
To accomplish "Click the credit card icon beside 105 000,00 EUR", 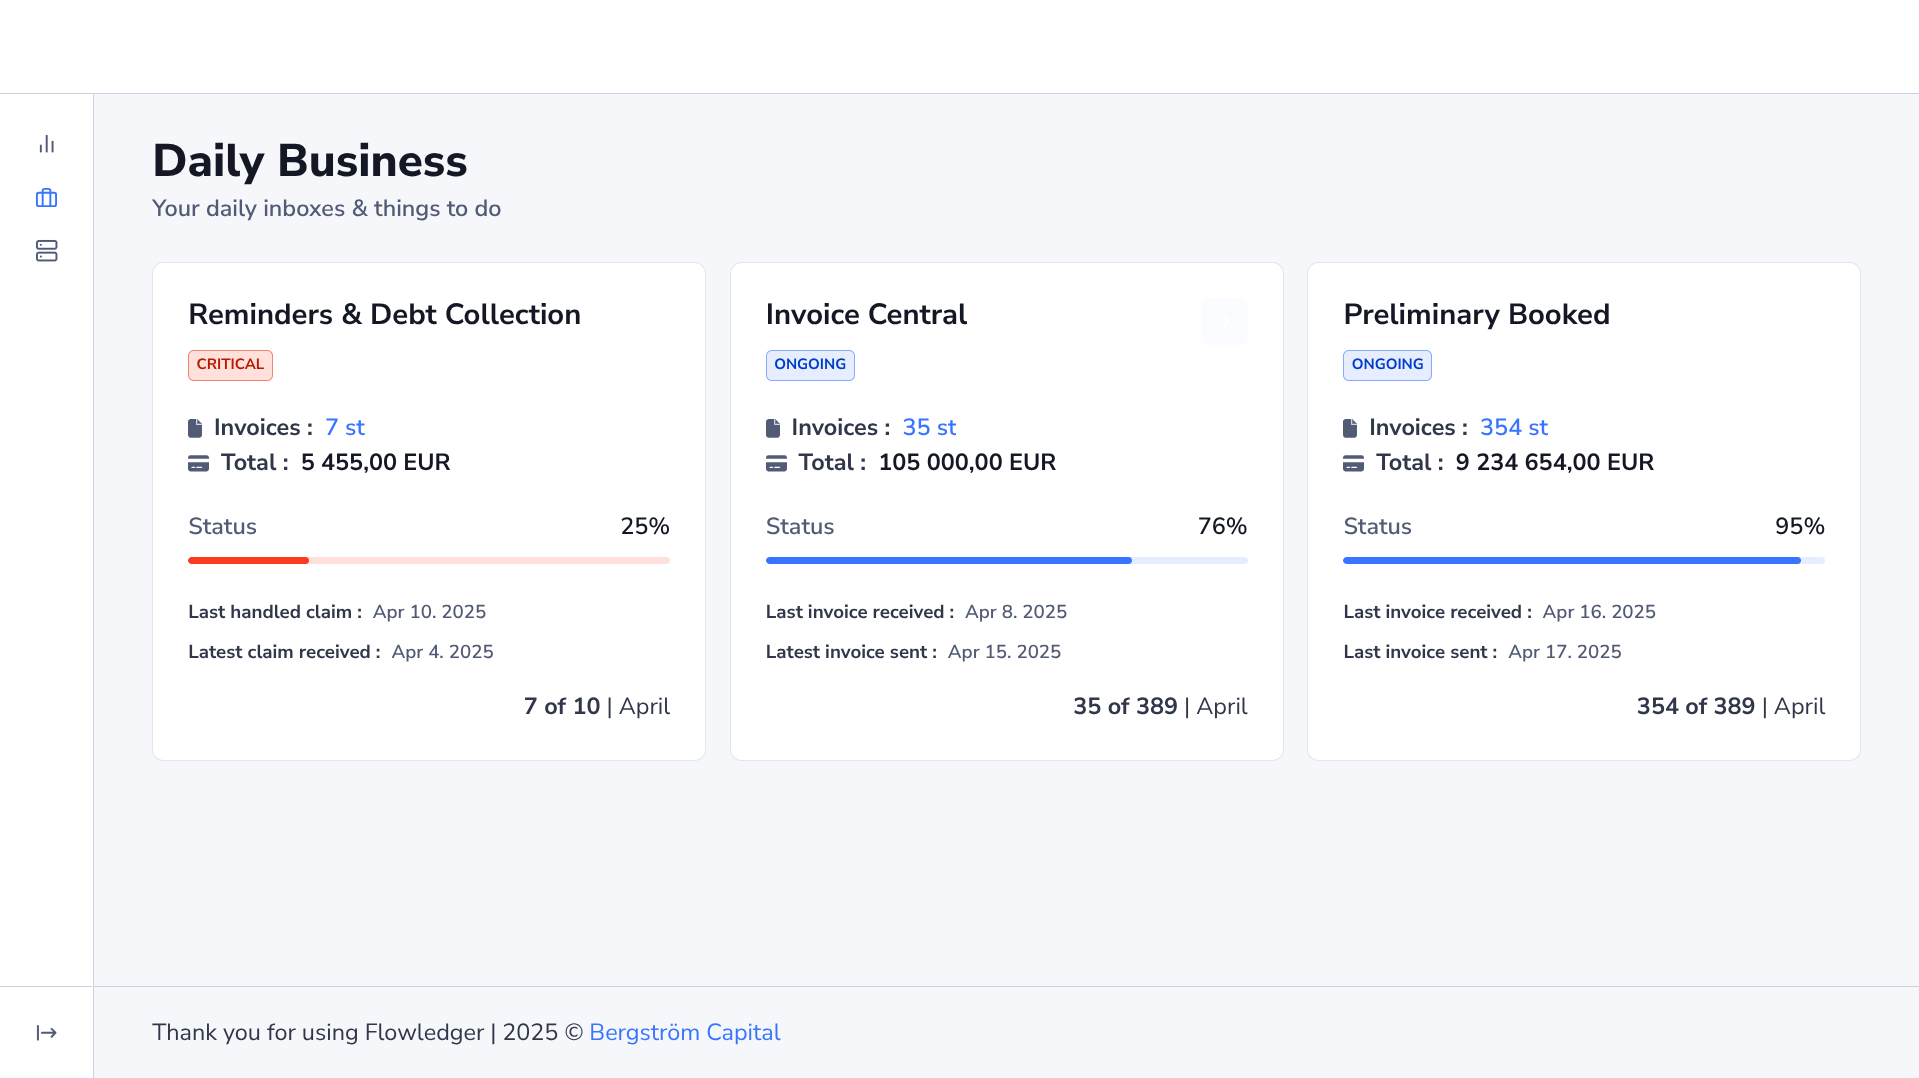I will [776, 463].
